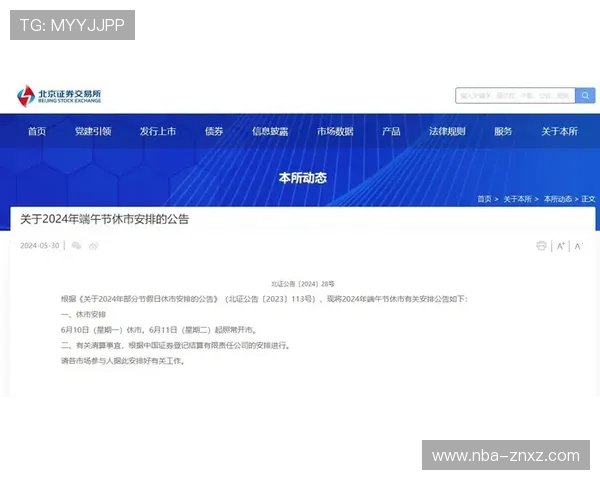This screenshot has height=480, width=600.
Task: Open the 市场数据 navigation item
Action: [x=335, y=131]
